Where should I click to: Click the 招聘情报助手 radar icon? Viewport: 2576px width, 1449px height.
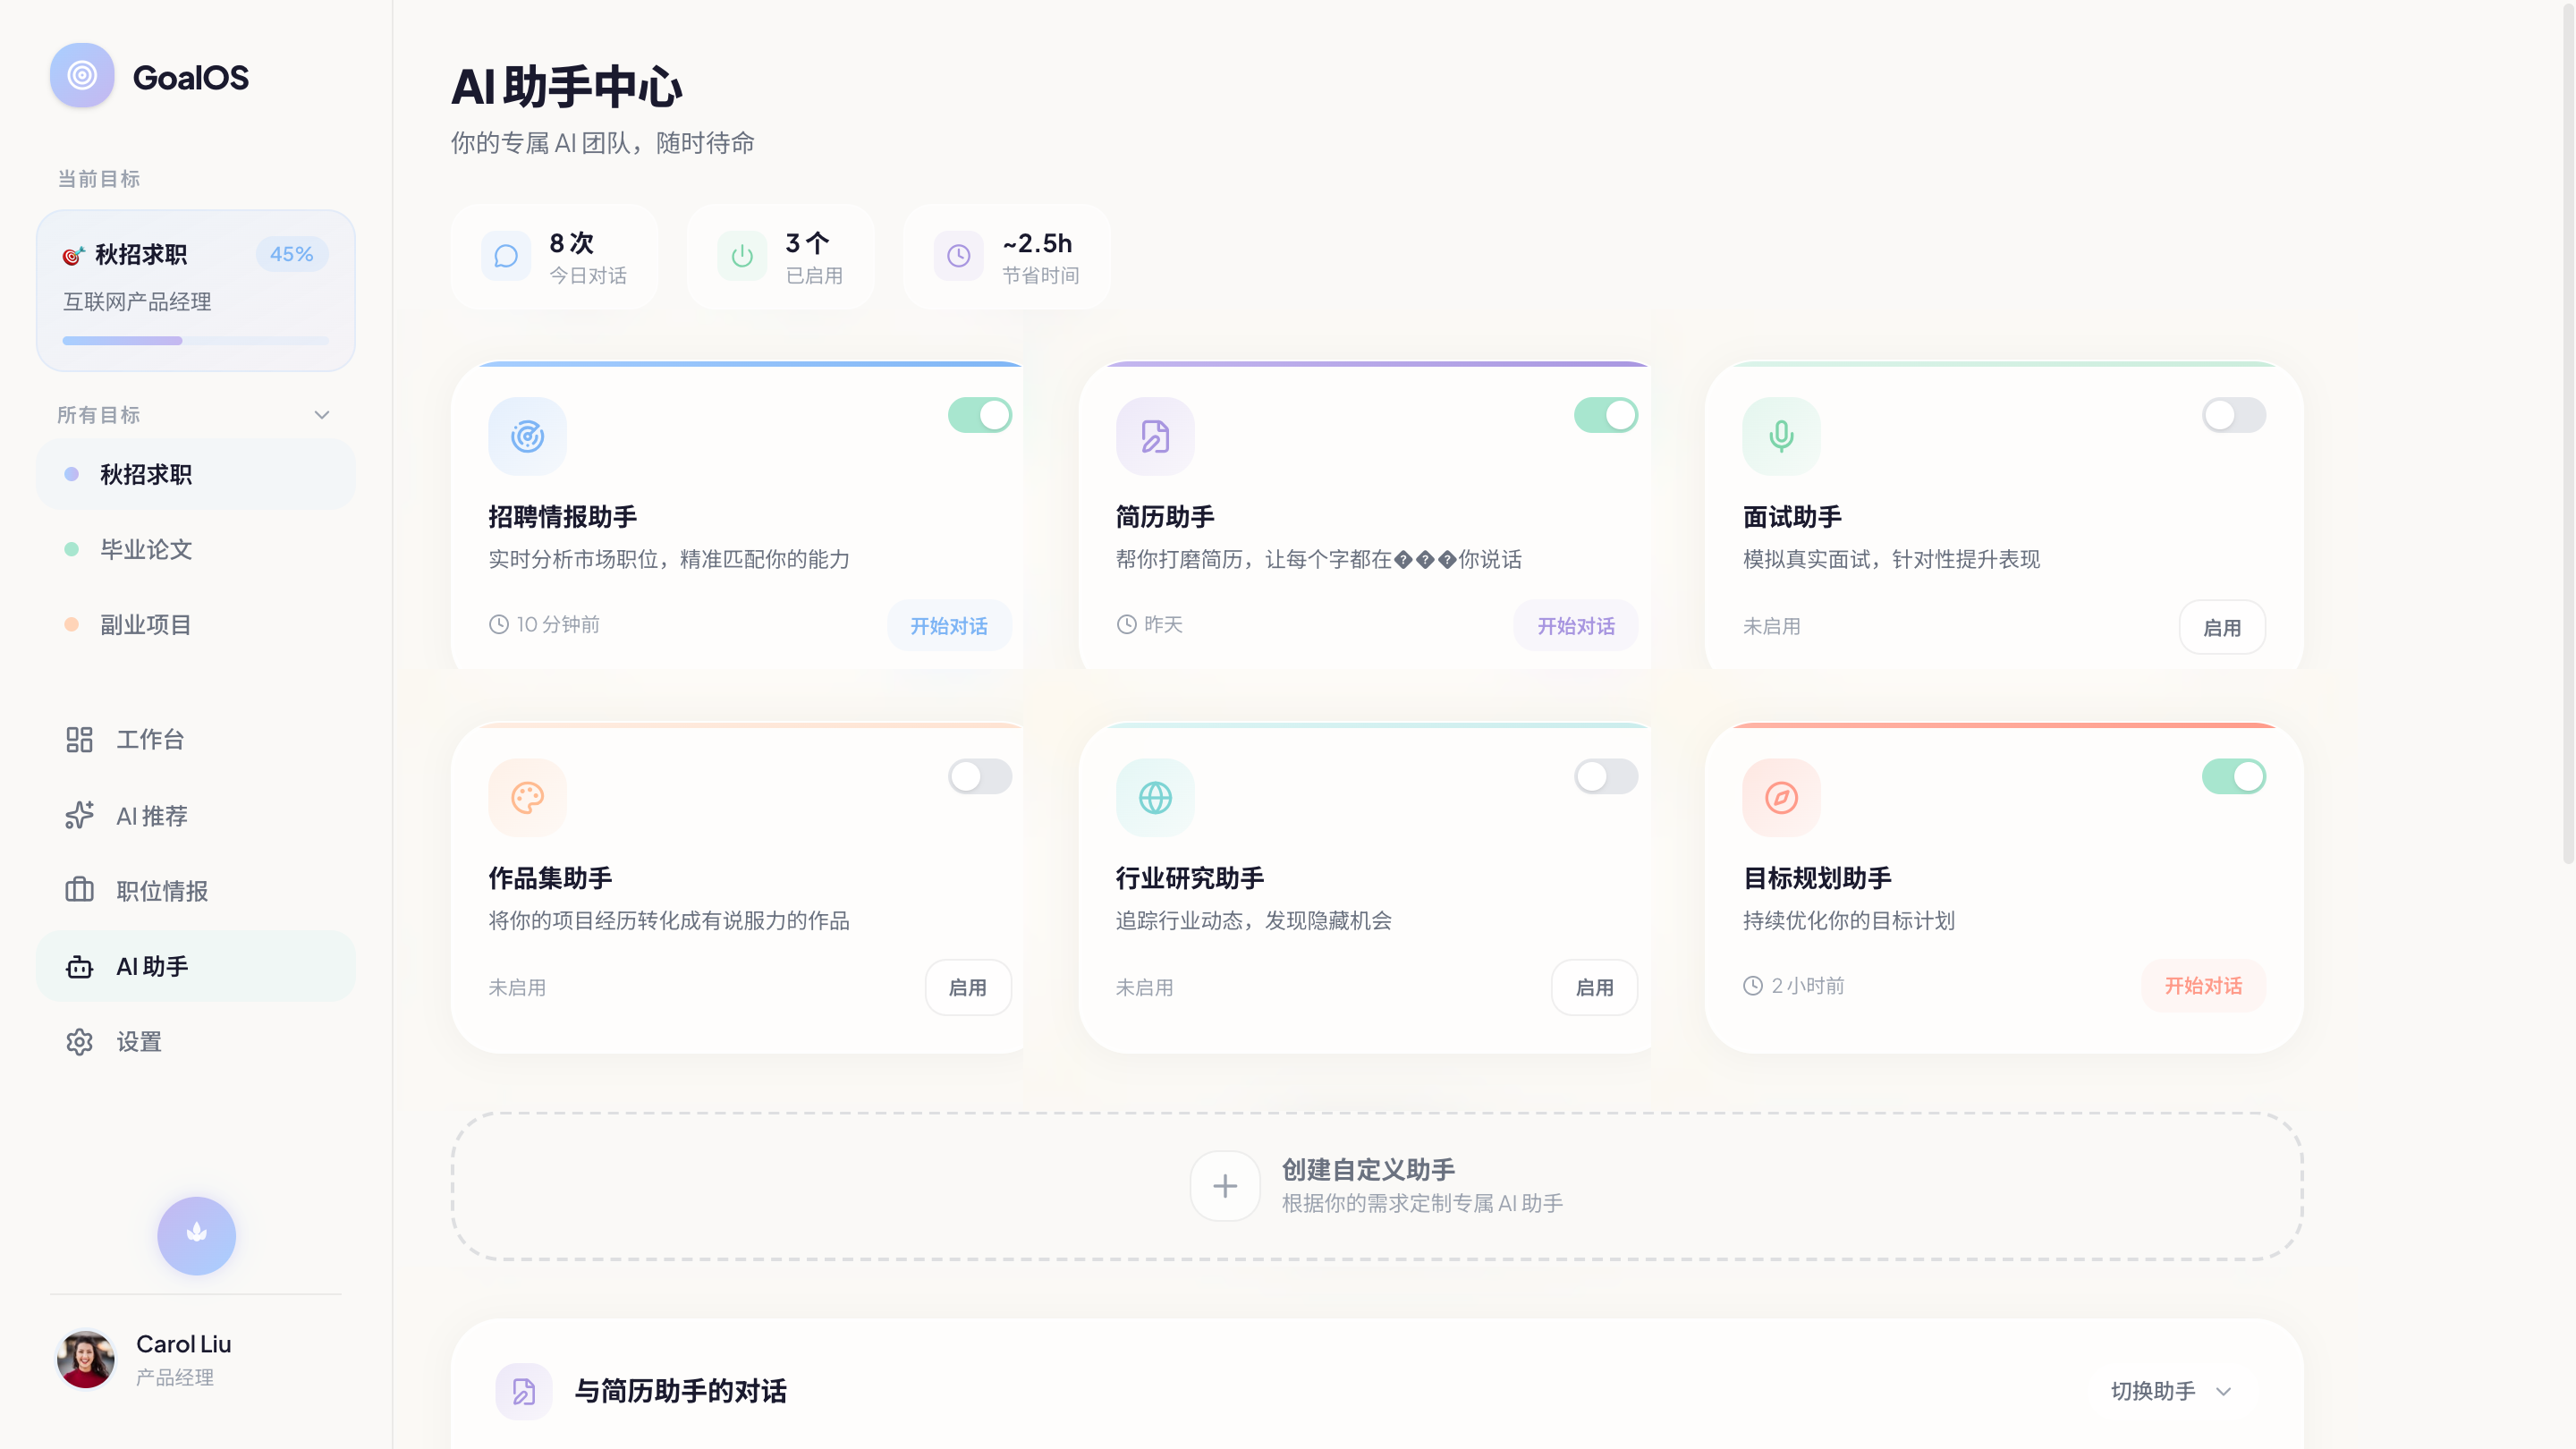(527, 436)
